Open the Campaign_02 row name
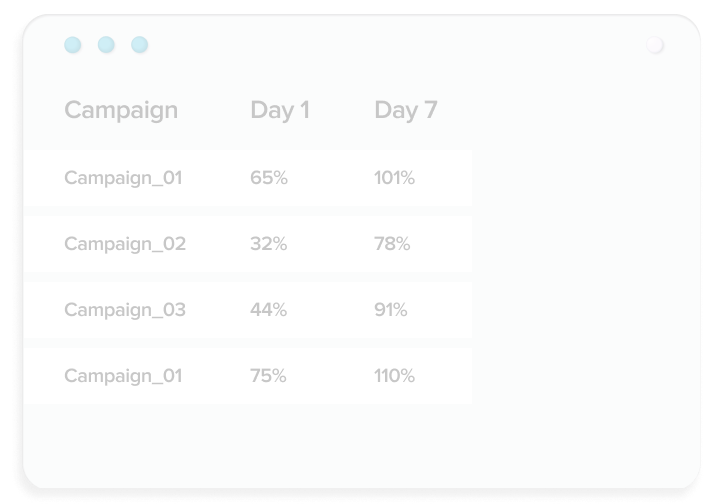 point(125,244)
